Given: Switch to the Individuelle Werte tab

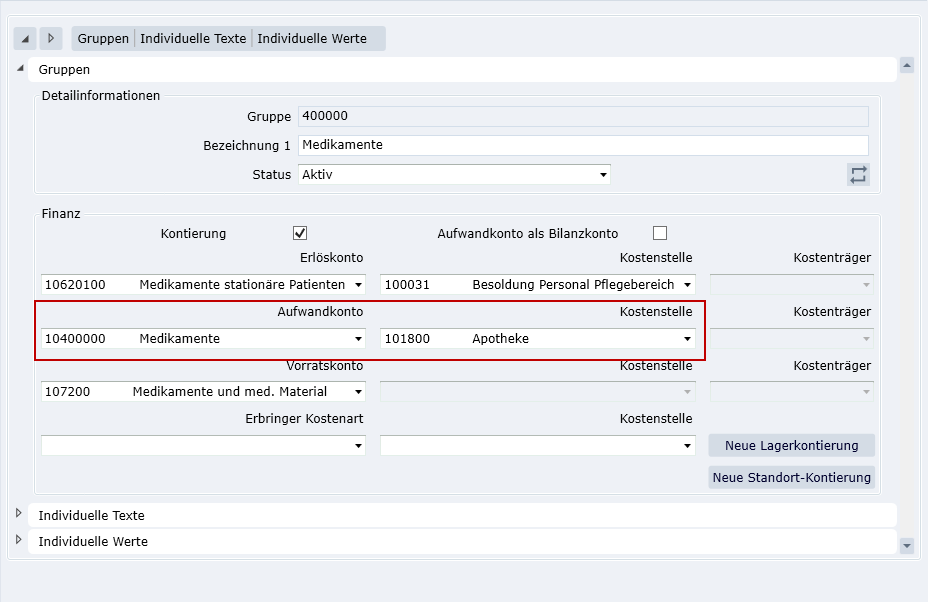Looking at the screenshot, I should click(312, 39).
